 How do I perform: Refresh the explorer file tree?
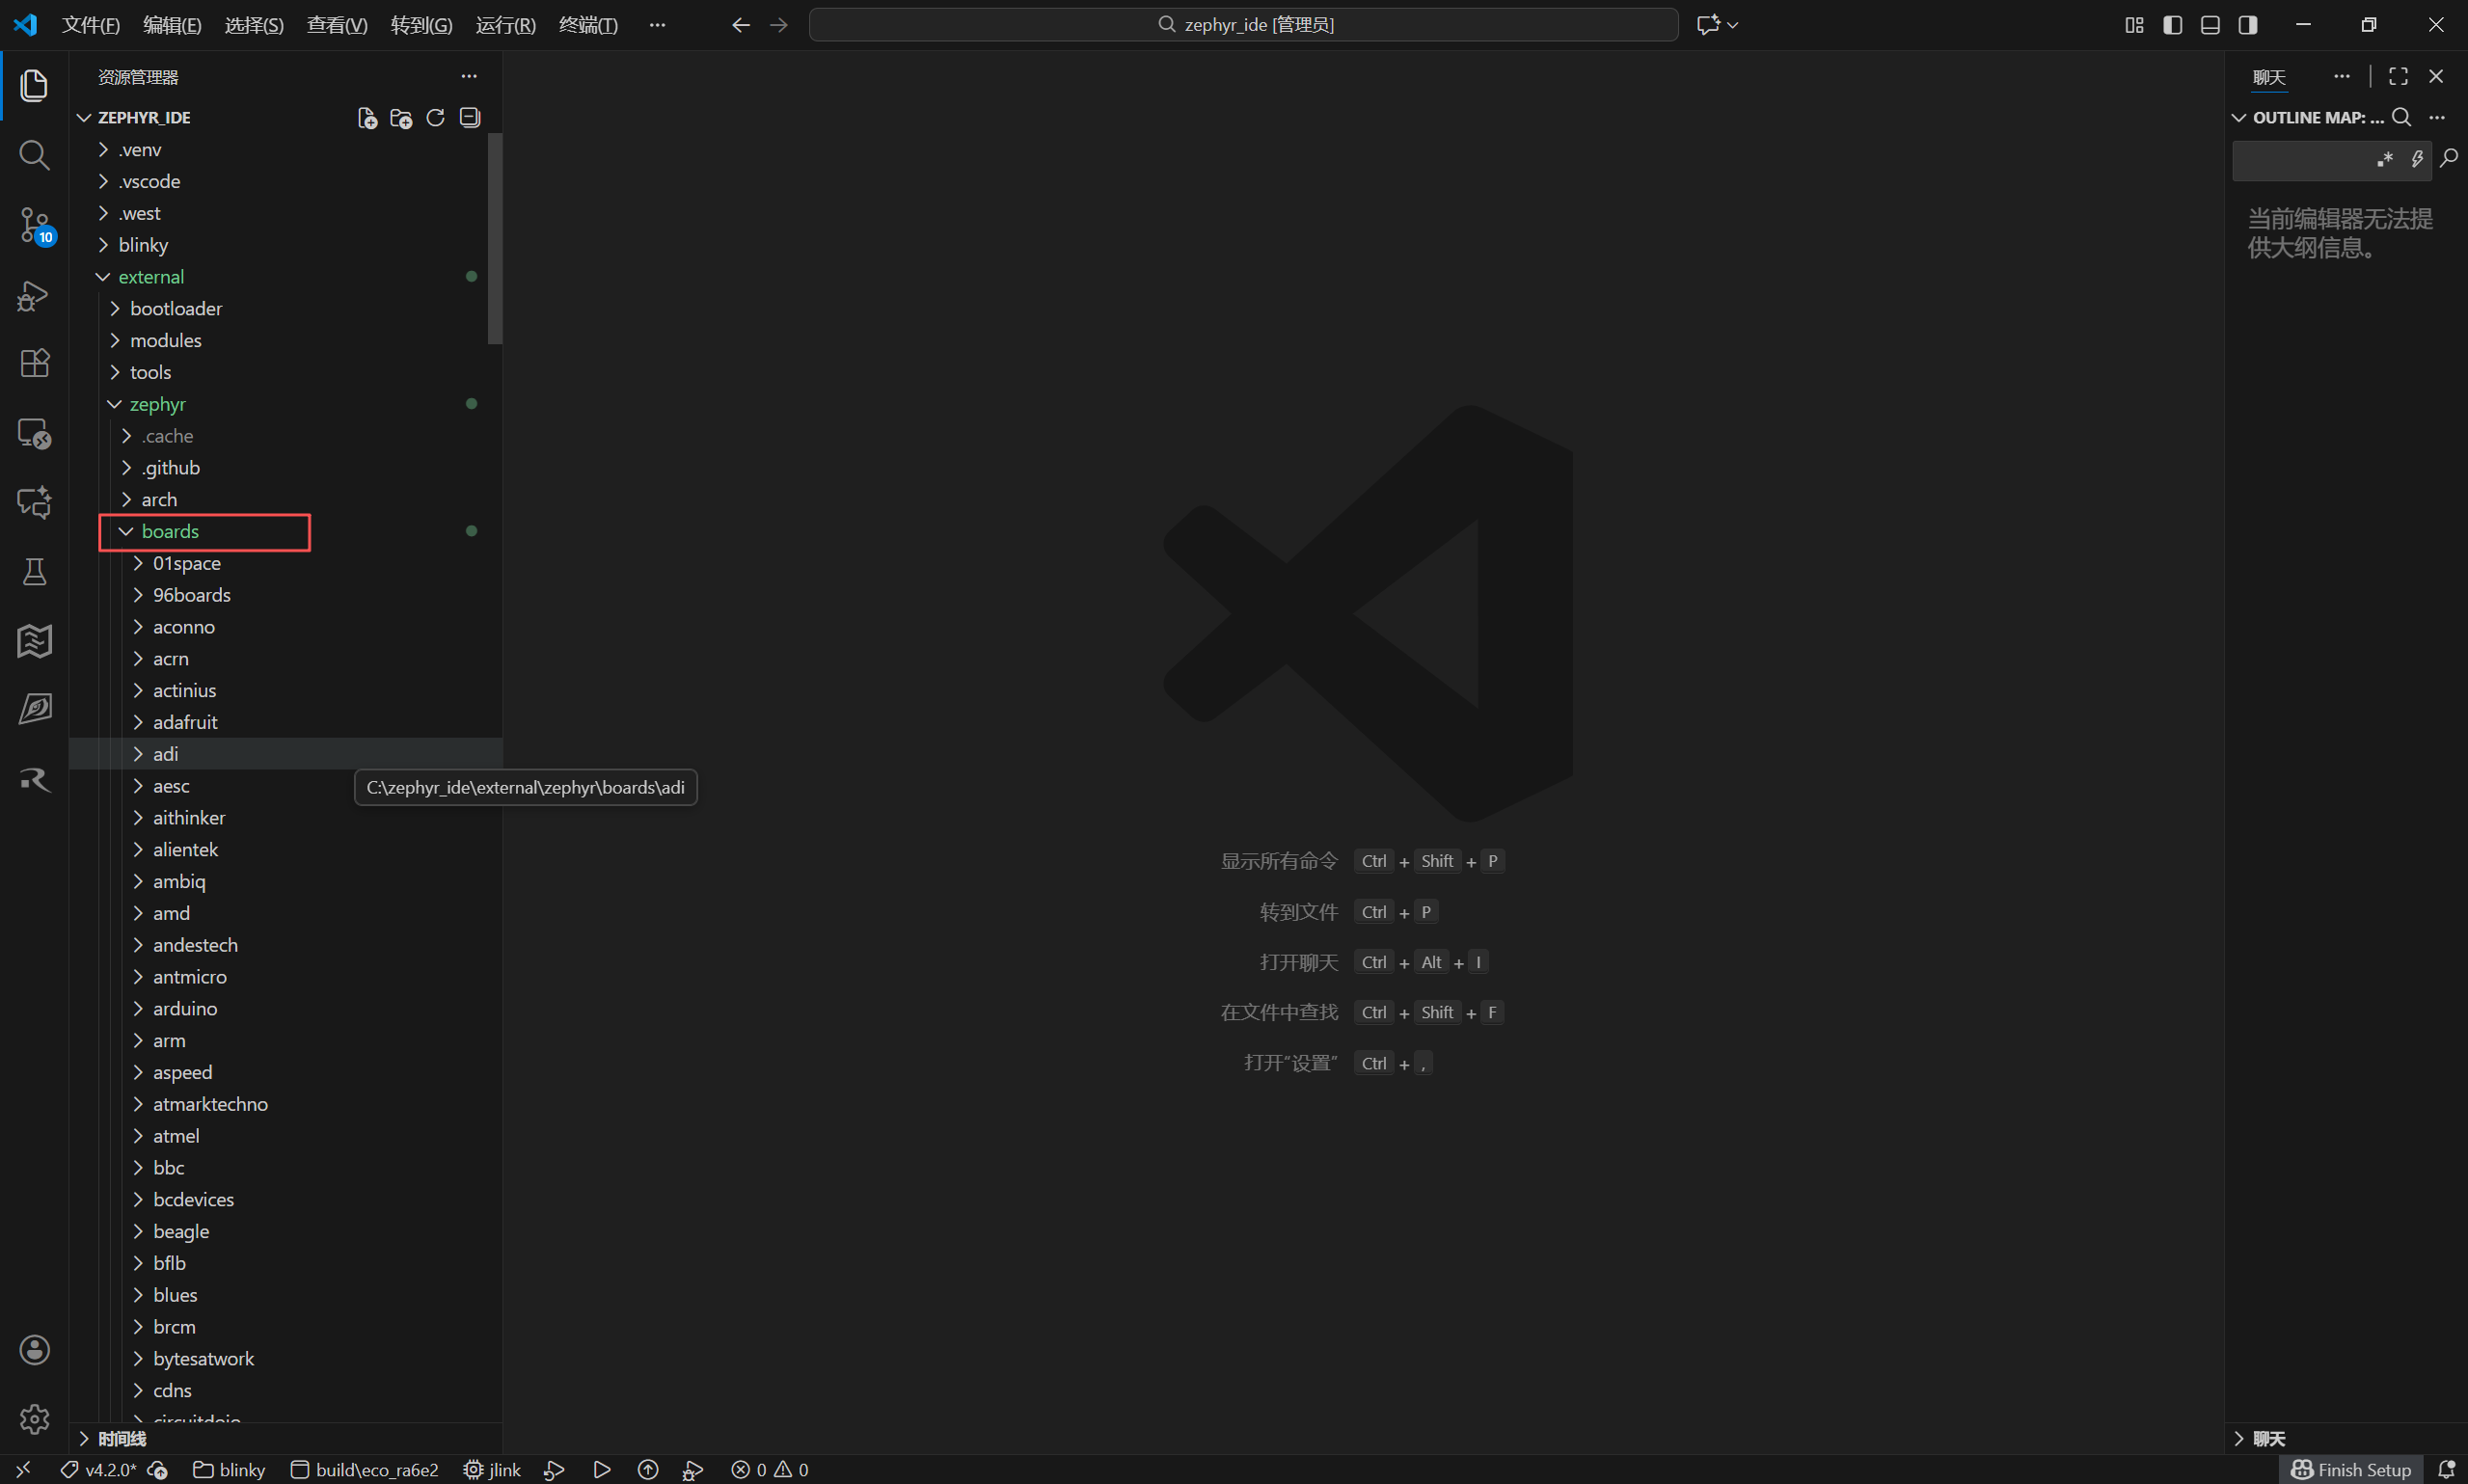435,118
